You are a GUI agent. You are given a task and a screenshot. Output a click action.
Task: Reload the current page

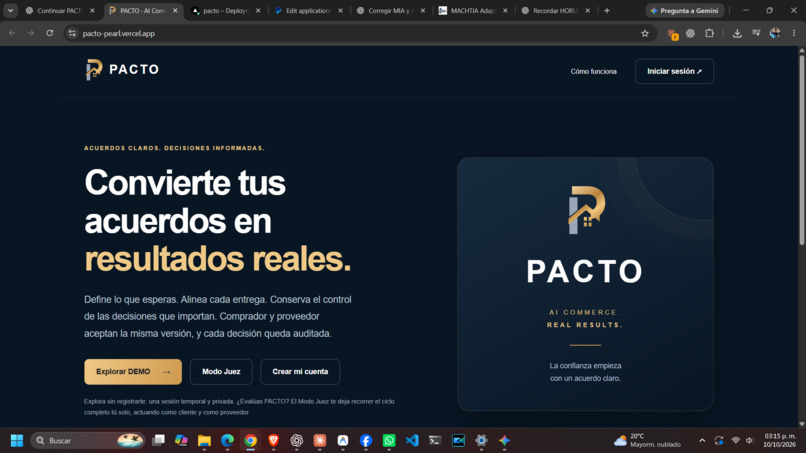point(49,33)
